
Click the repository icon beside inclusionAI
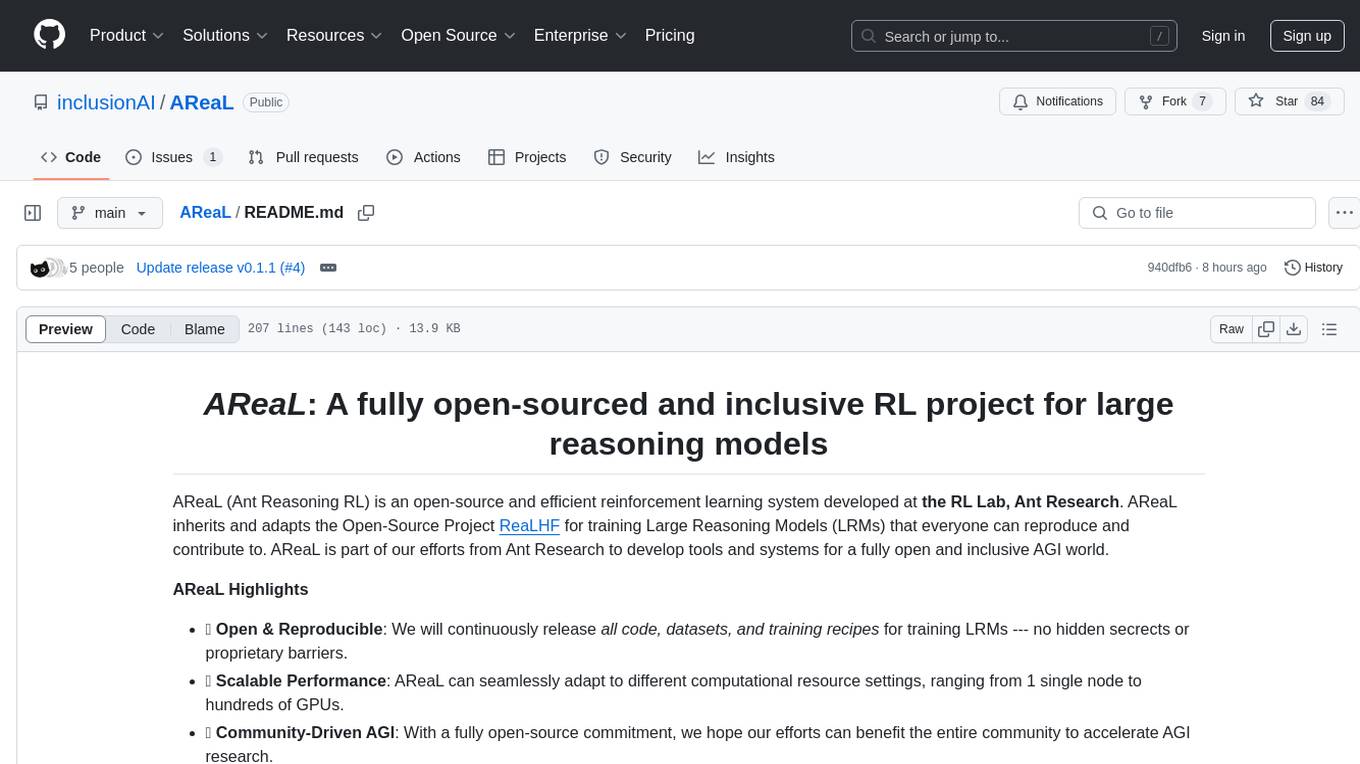pyautogui.click(x=40, y=102)
